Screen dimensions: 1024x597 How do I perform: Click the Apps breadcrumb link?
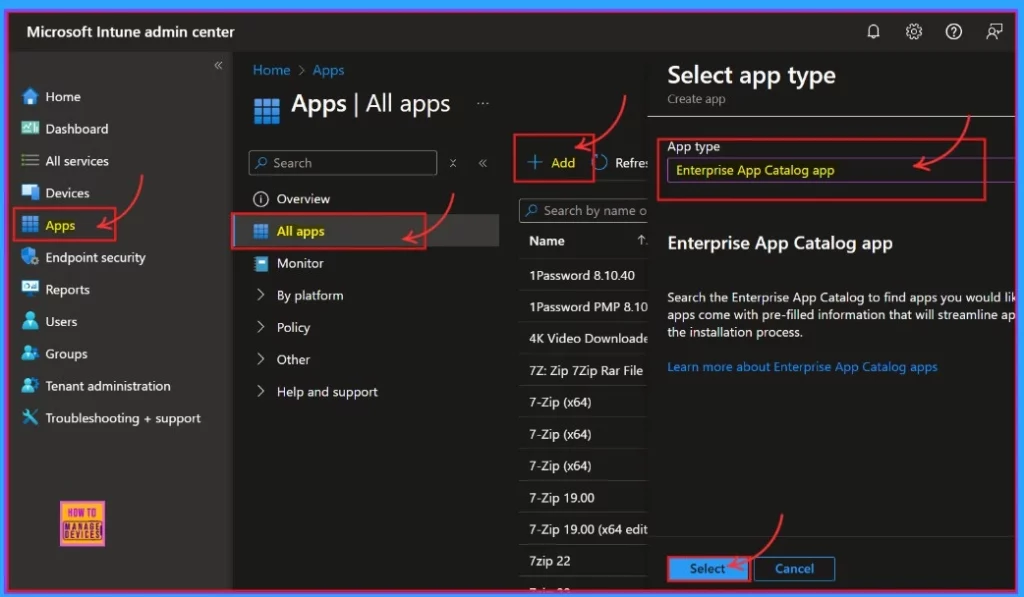coord(328,70)
